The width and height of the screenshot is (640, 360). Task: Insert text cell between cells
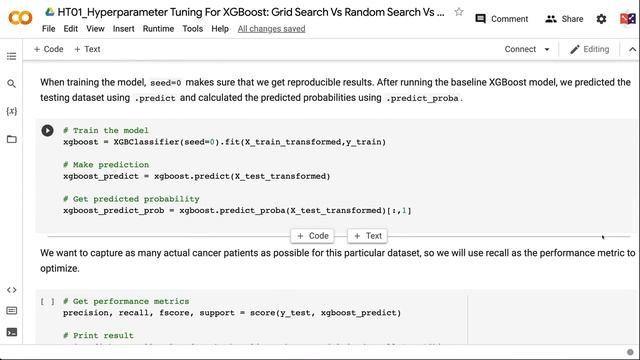coord(367,236)
